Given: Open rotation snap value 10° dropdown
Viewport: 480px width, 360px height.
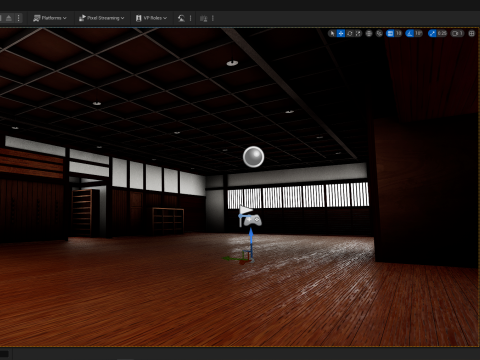Looking at the screenshot, I should coord(419,33).
